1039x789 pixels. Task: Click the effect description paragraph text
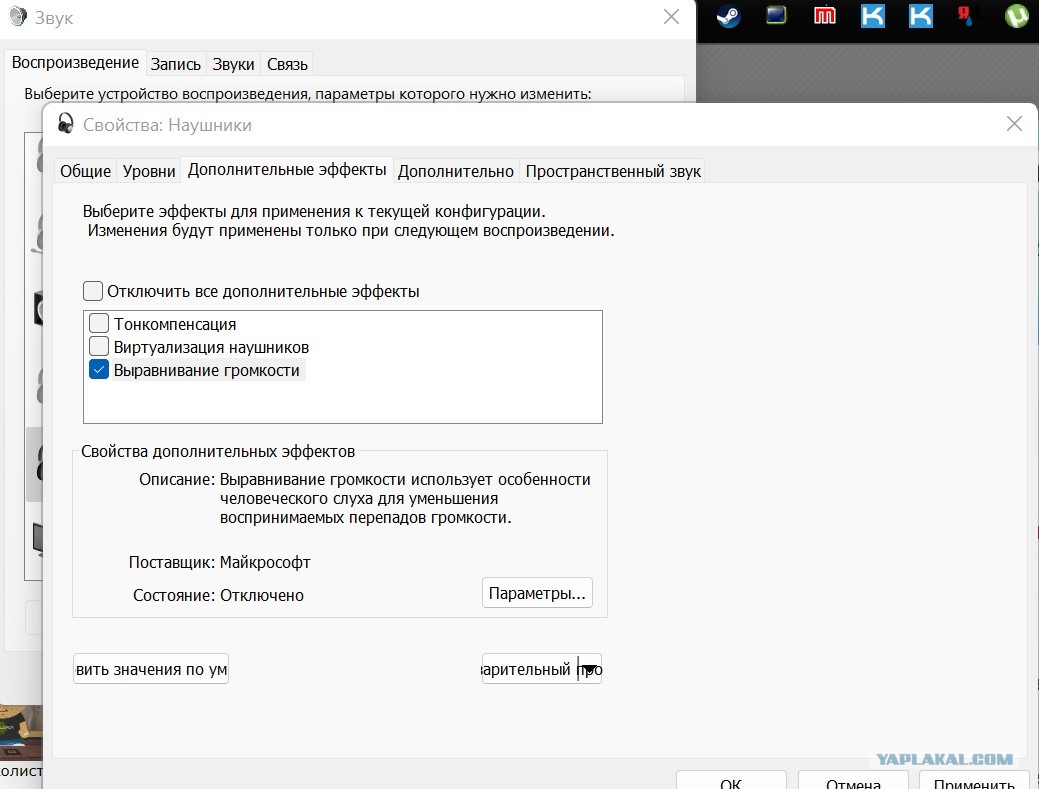(x=405, y=498)
